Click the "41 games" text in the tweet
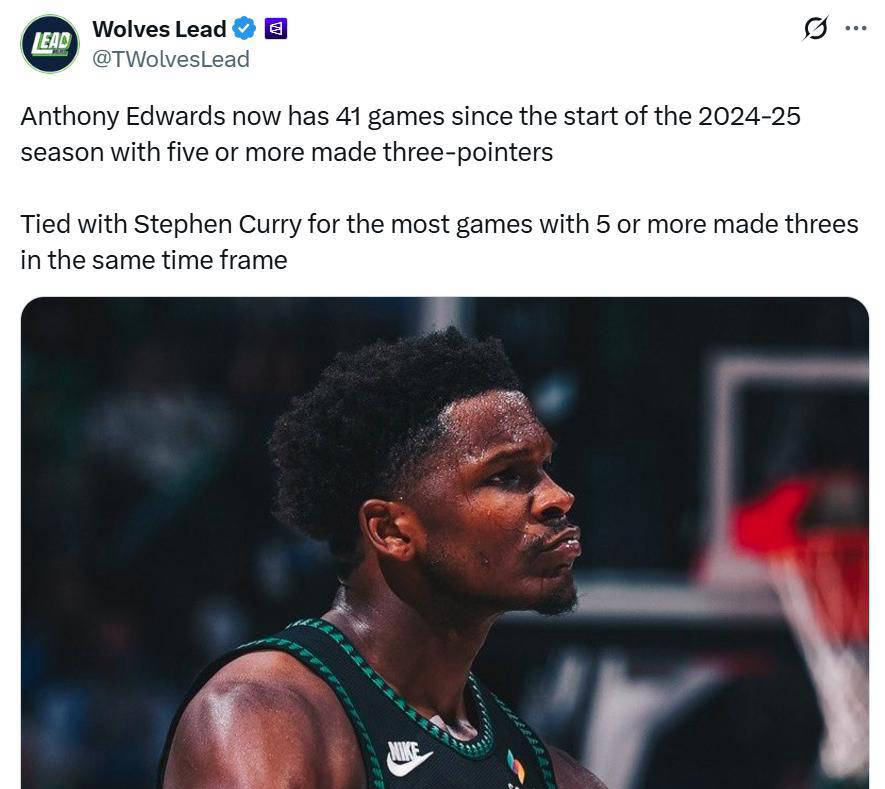The image size is (885, 789). (x=390, y=117)
